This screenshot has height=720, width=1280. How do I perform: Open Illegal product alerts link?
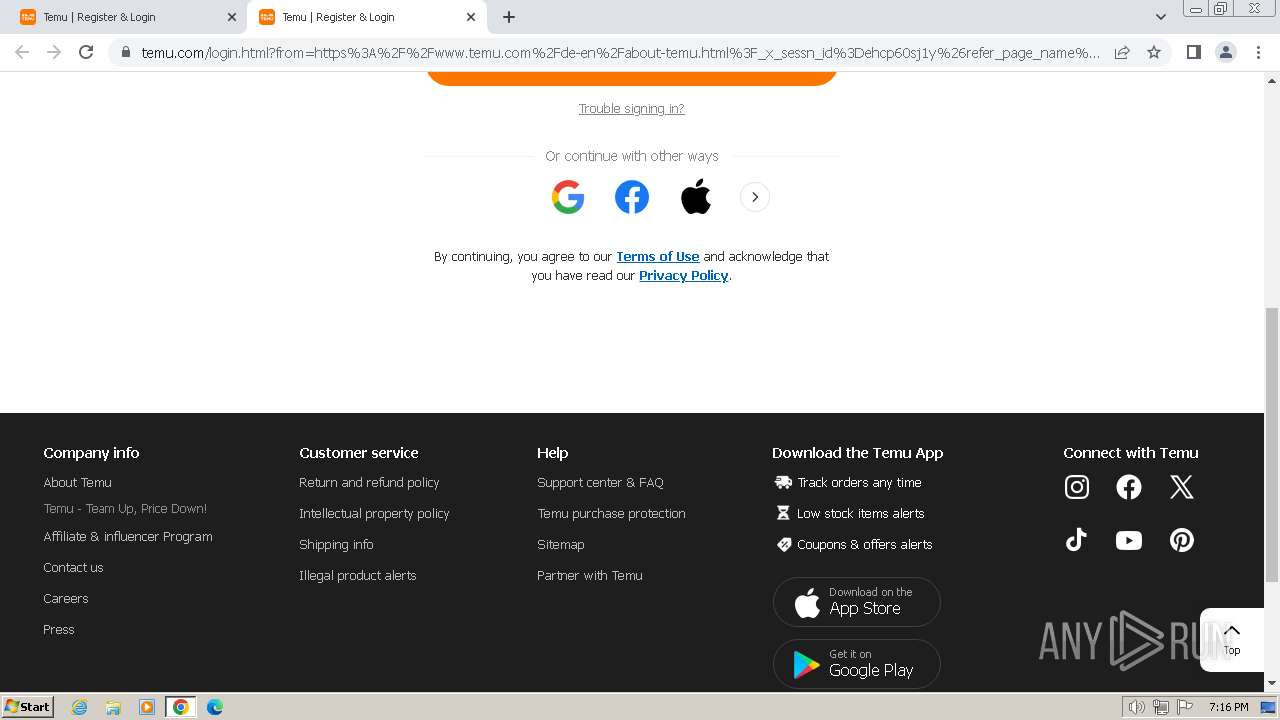coord(357,575)
